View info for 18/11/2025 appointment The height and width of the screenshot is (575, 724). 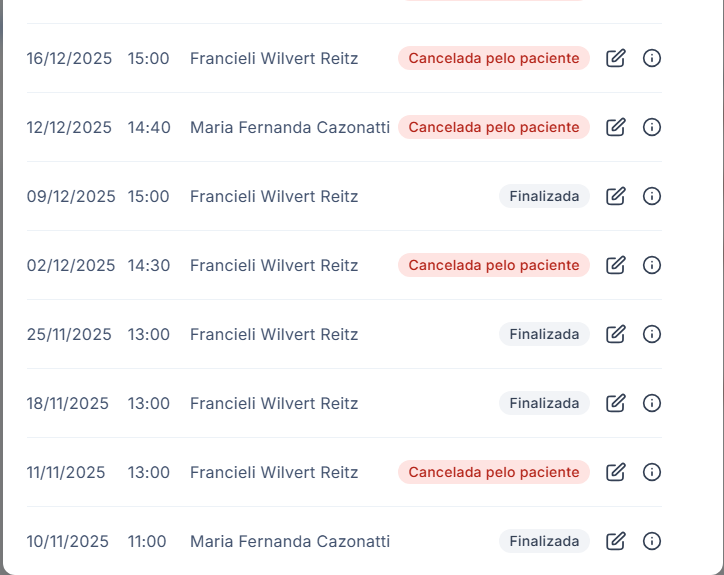pyautogui.click(x=652, y=403)
